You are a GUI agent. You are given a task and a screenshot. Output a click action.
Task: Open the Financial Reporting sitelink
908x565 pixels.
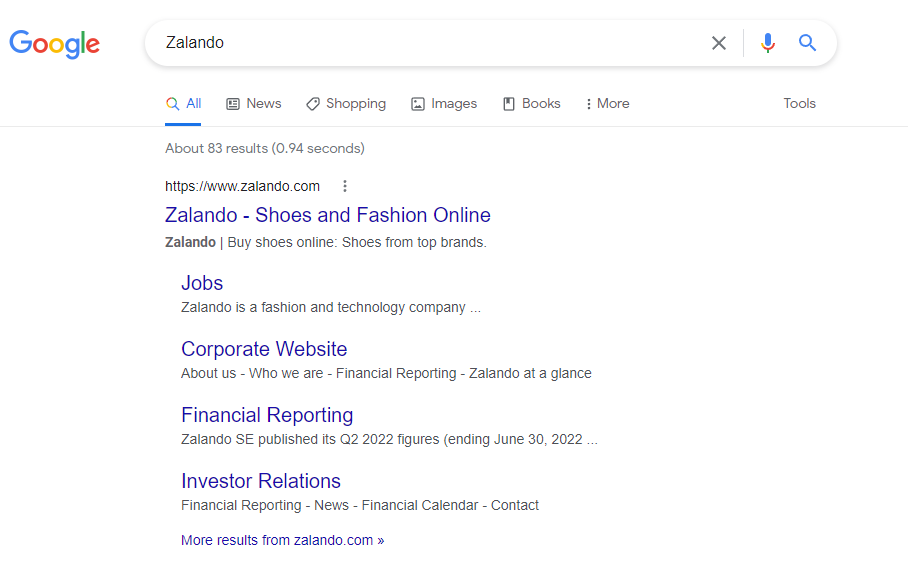(267, 415)
